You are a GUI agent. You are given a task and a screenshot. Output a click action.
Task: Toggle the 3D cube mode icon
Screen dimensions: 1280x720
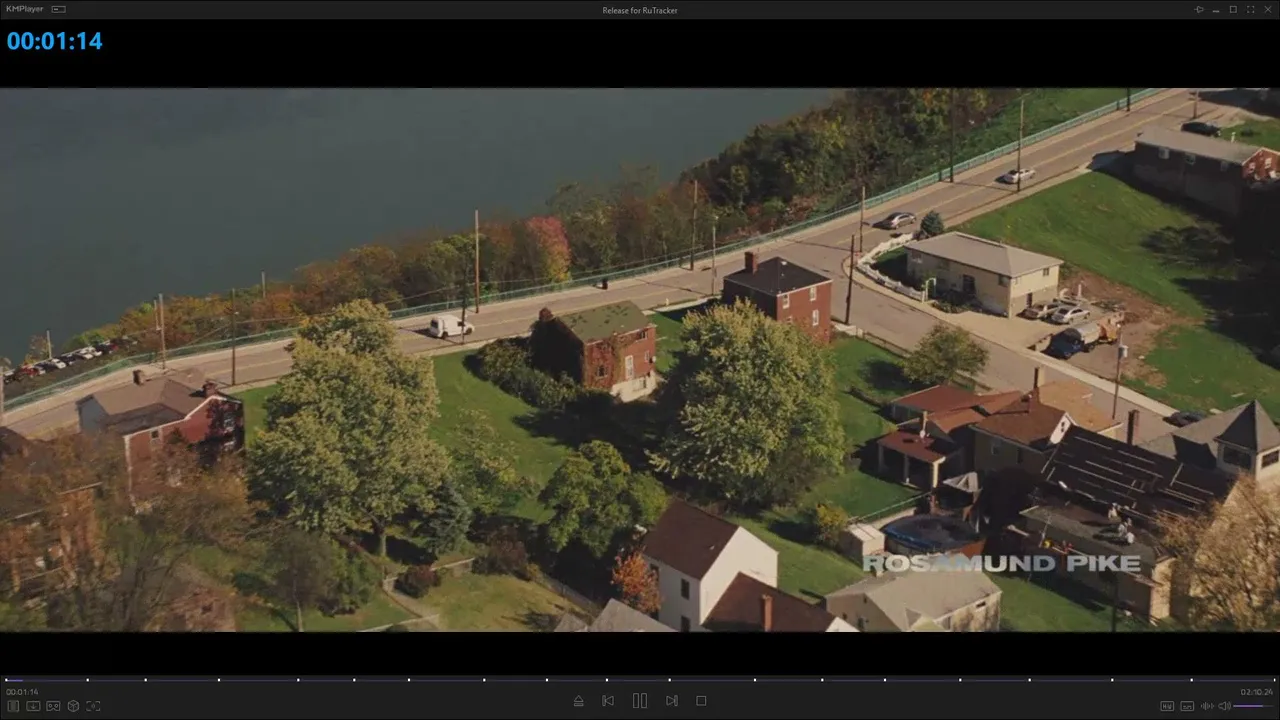[73, 706]
